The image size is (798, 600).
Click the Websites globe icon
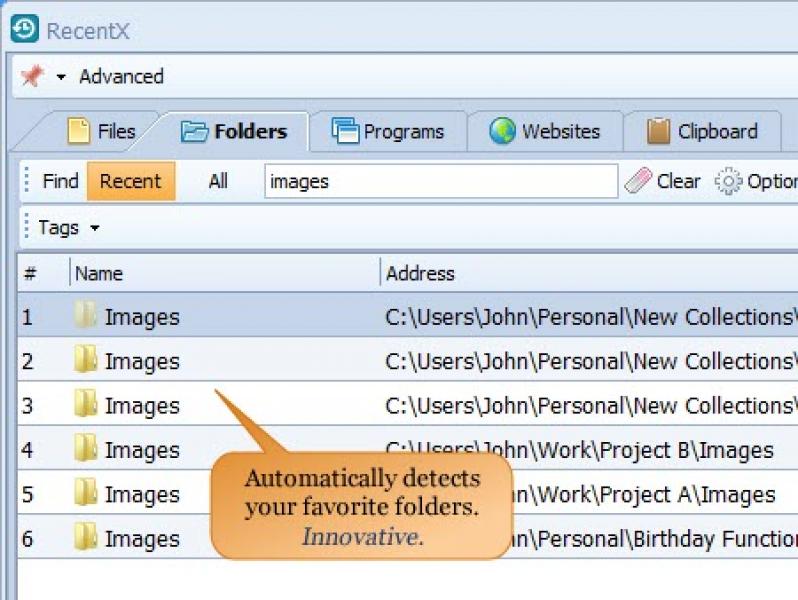coord(502,131)
